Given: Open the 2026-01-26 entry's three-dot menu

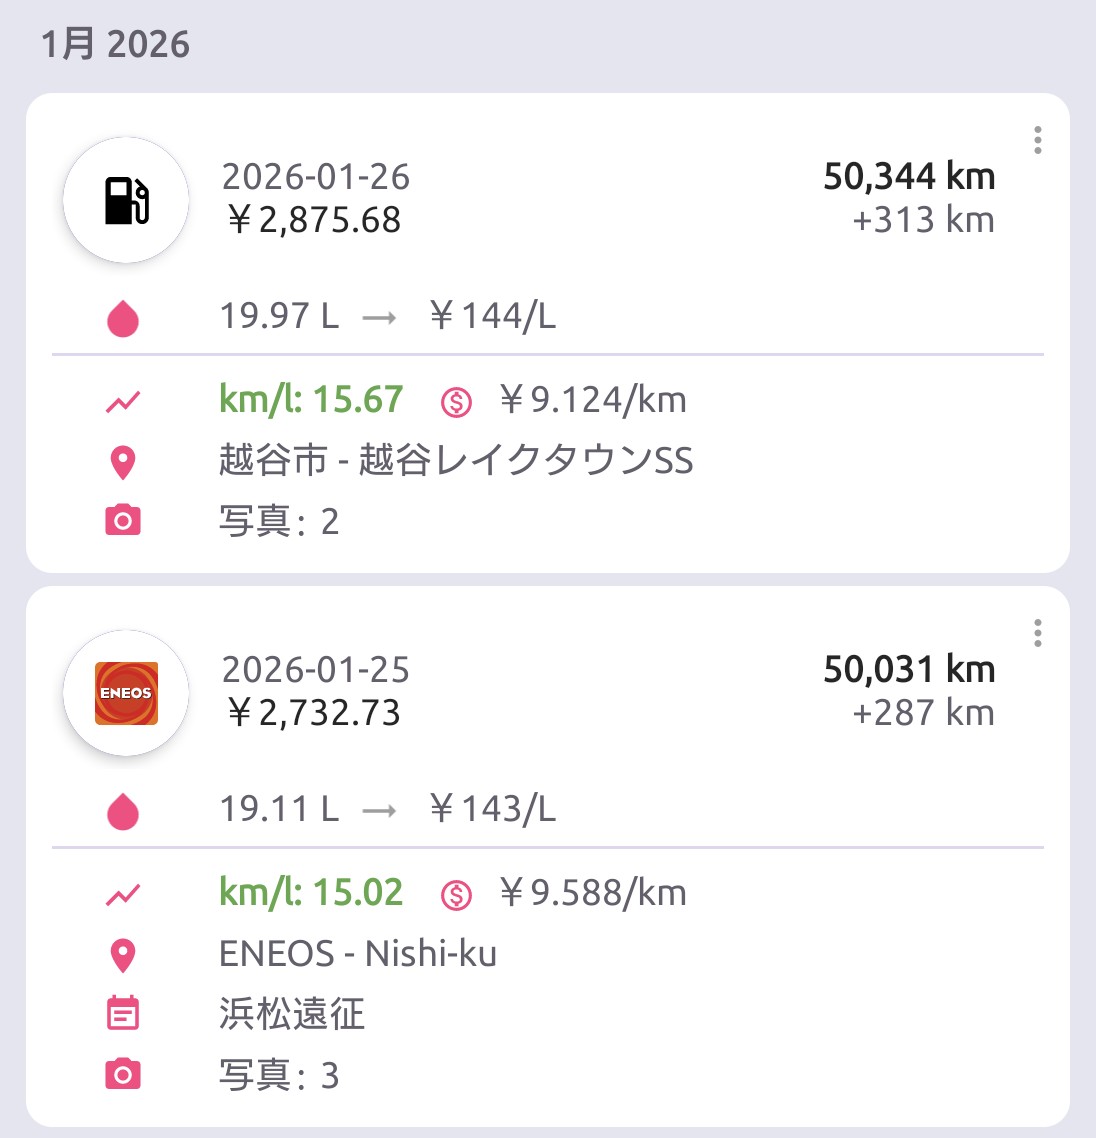Looking at the screenshot, I should pyautogui.click(x=1038, y=140).
